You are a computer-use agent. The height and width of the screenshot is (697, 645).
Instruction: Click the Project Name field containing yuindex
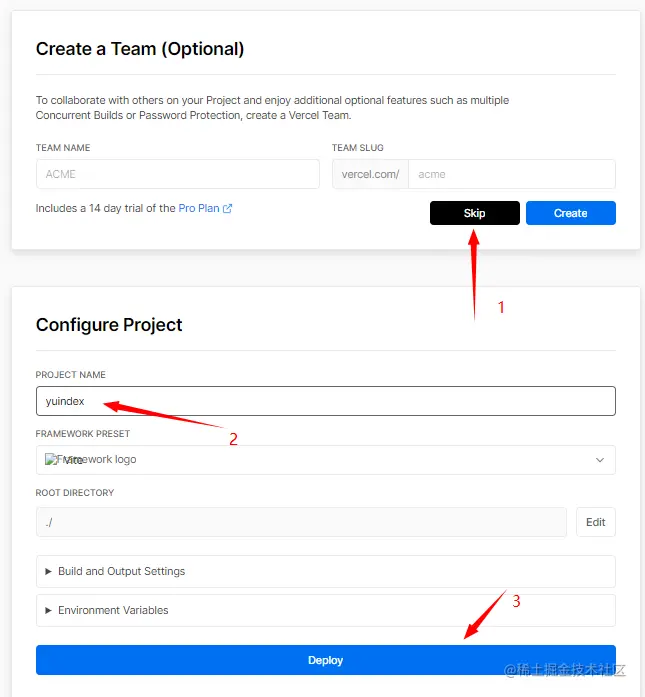tap(325, 401)
